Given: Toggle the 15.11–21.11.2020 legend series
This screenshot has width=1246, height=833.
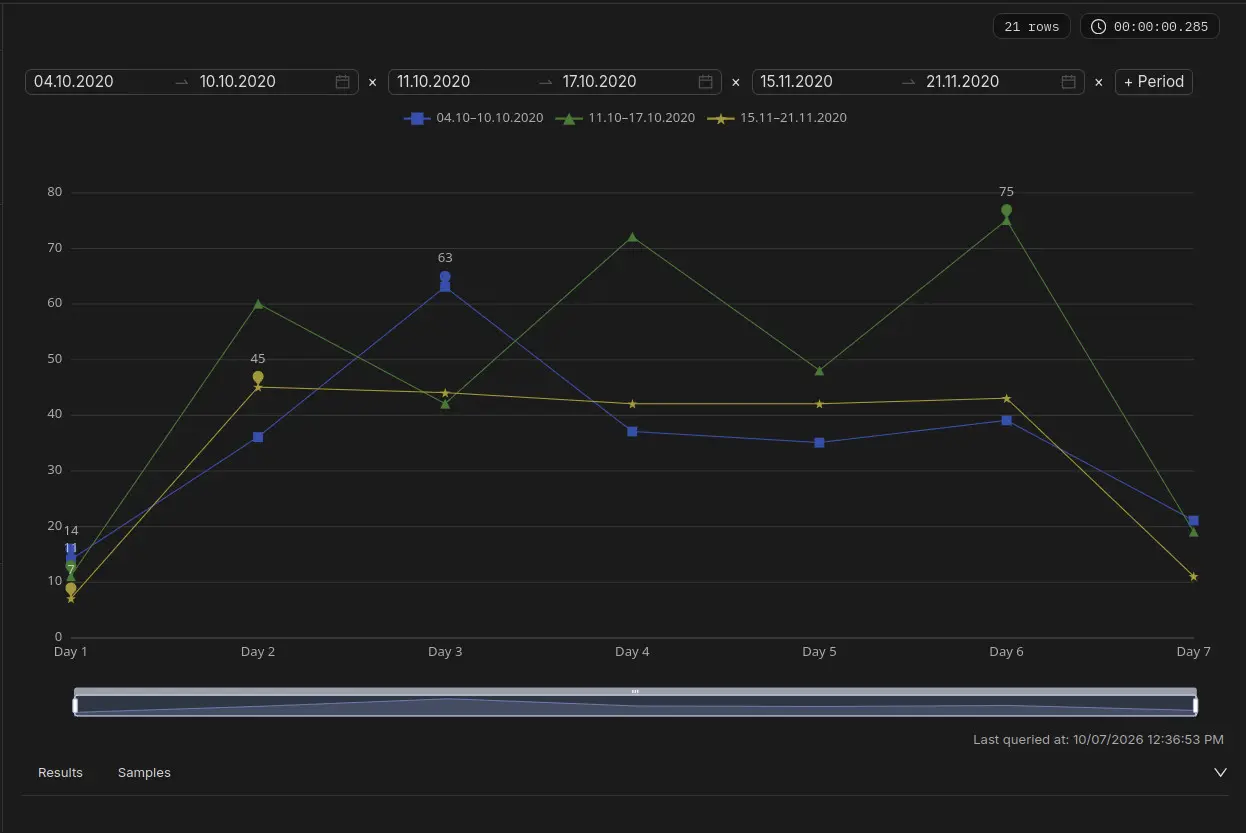Looking at the screenshot, I should click(777, 118).
